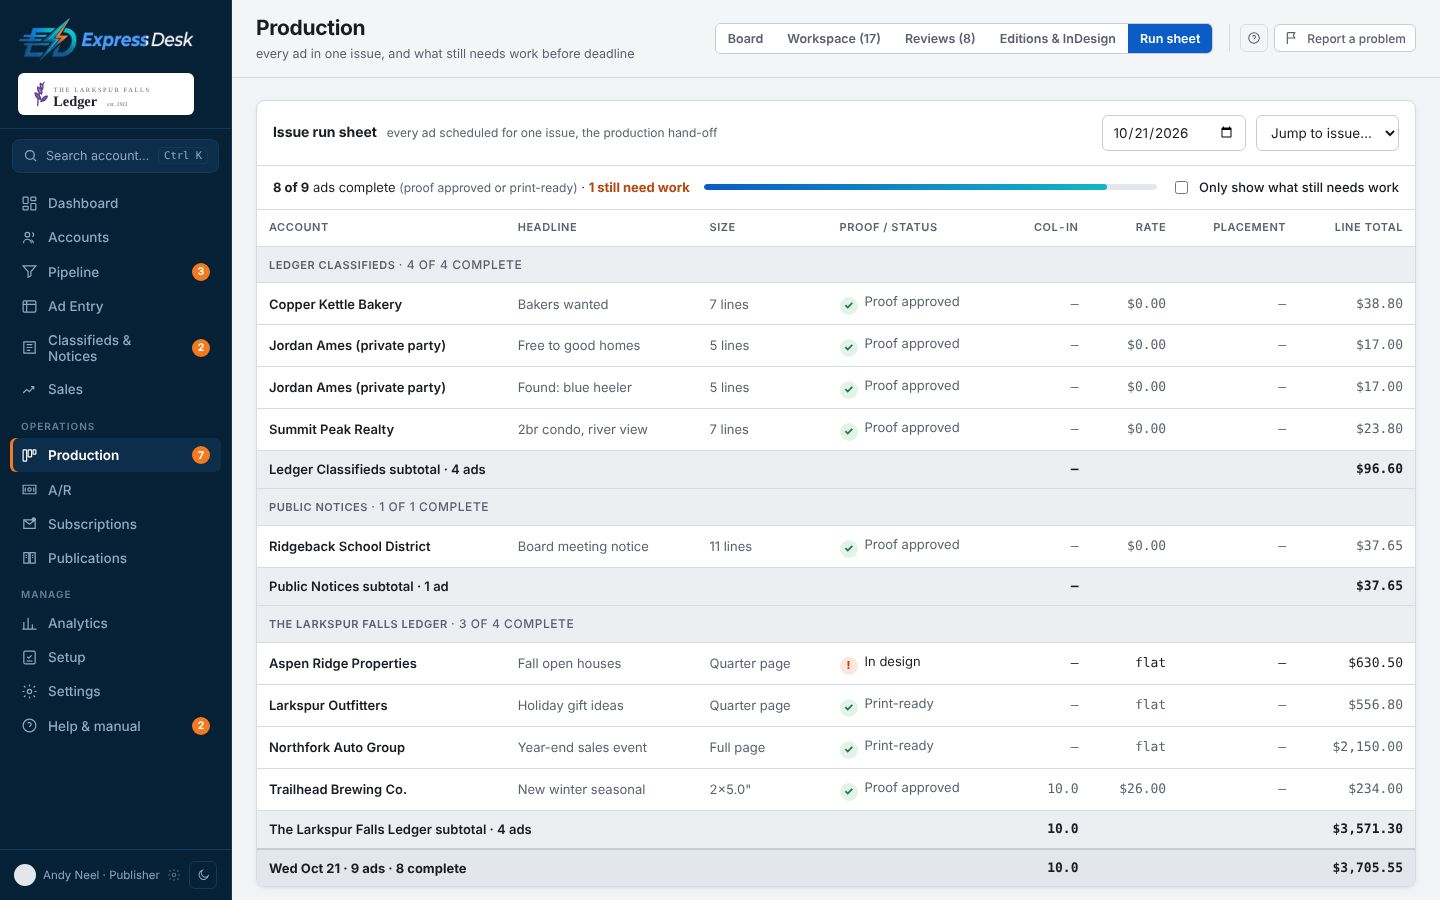This screenshot has width=1440, height=900.
Task: Switch to the Board tab
Action: tap(745, 38)
